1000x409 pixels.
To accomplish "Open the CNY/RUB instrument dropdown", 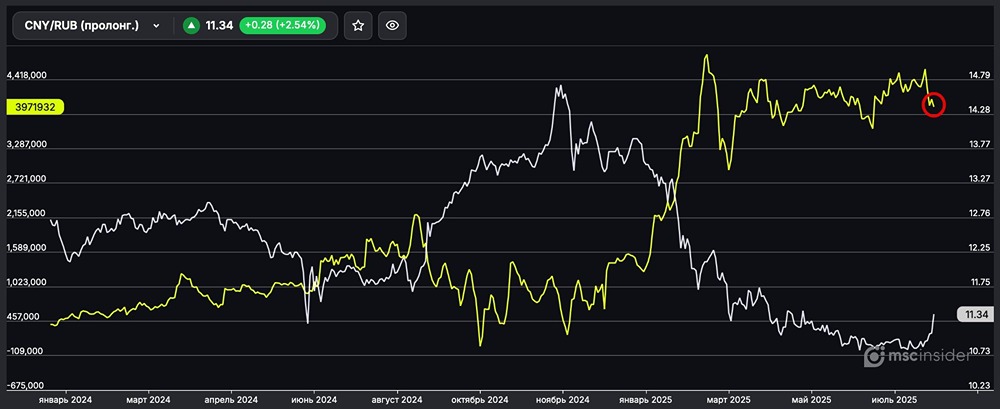I will tap(90, 27).
